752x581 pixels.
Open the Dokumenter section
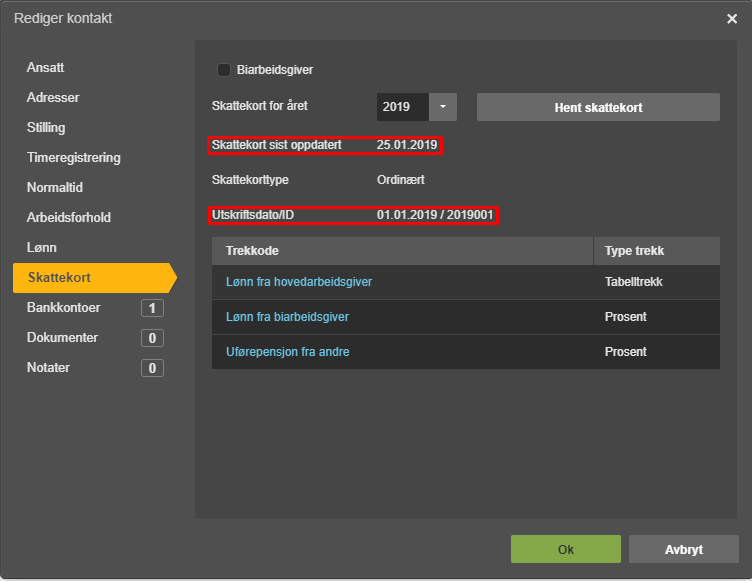click(95, 338)
